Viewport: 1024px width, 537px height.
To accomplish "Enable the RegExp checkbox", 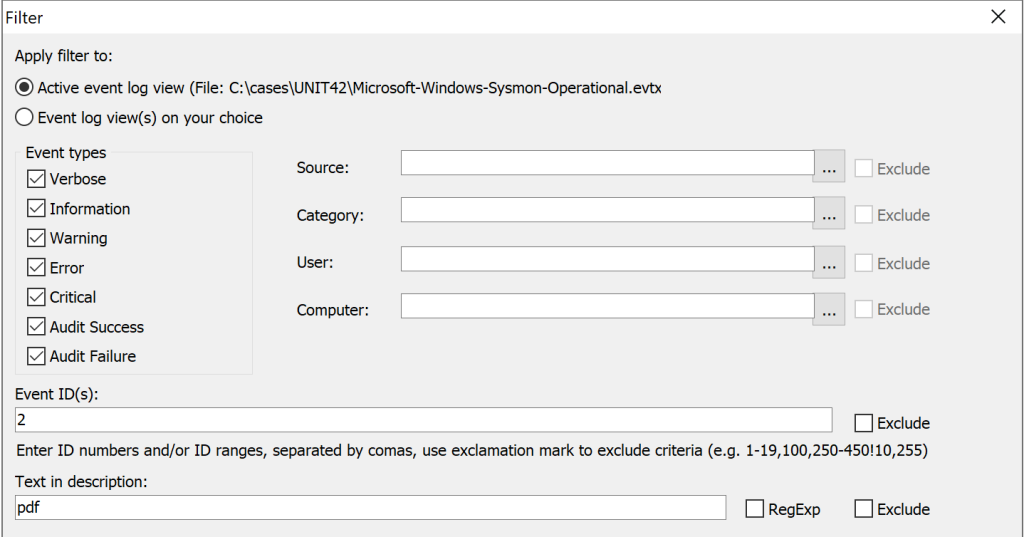I will [754, 509].
